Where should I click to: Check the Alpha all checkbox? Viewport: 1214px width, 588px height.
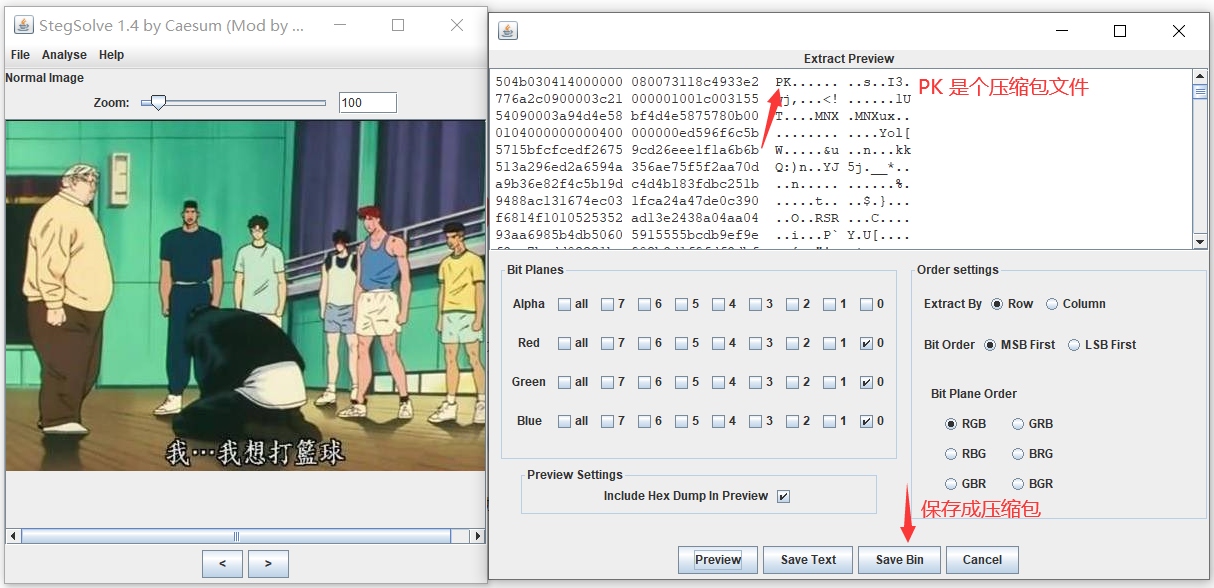coord(565,304)
